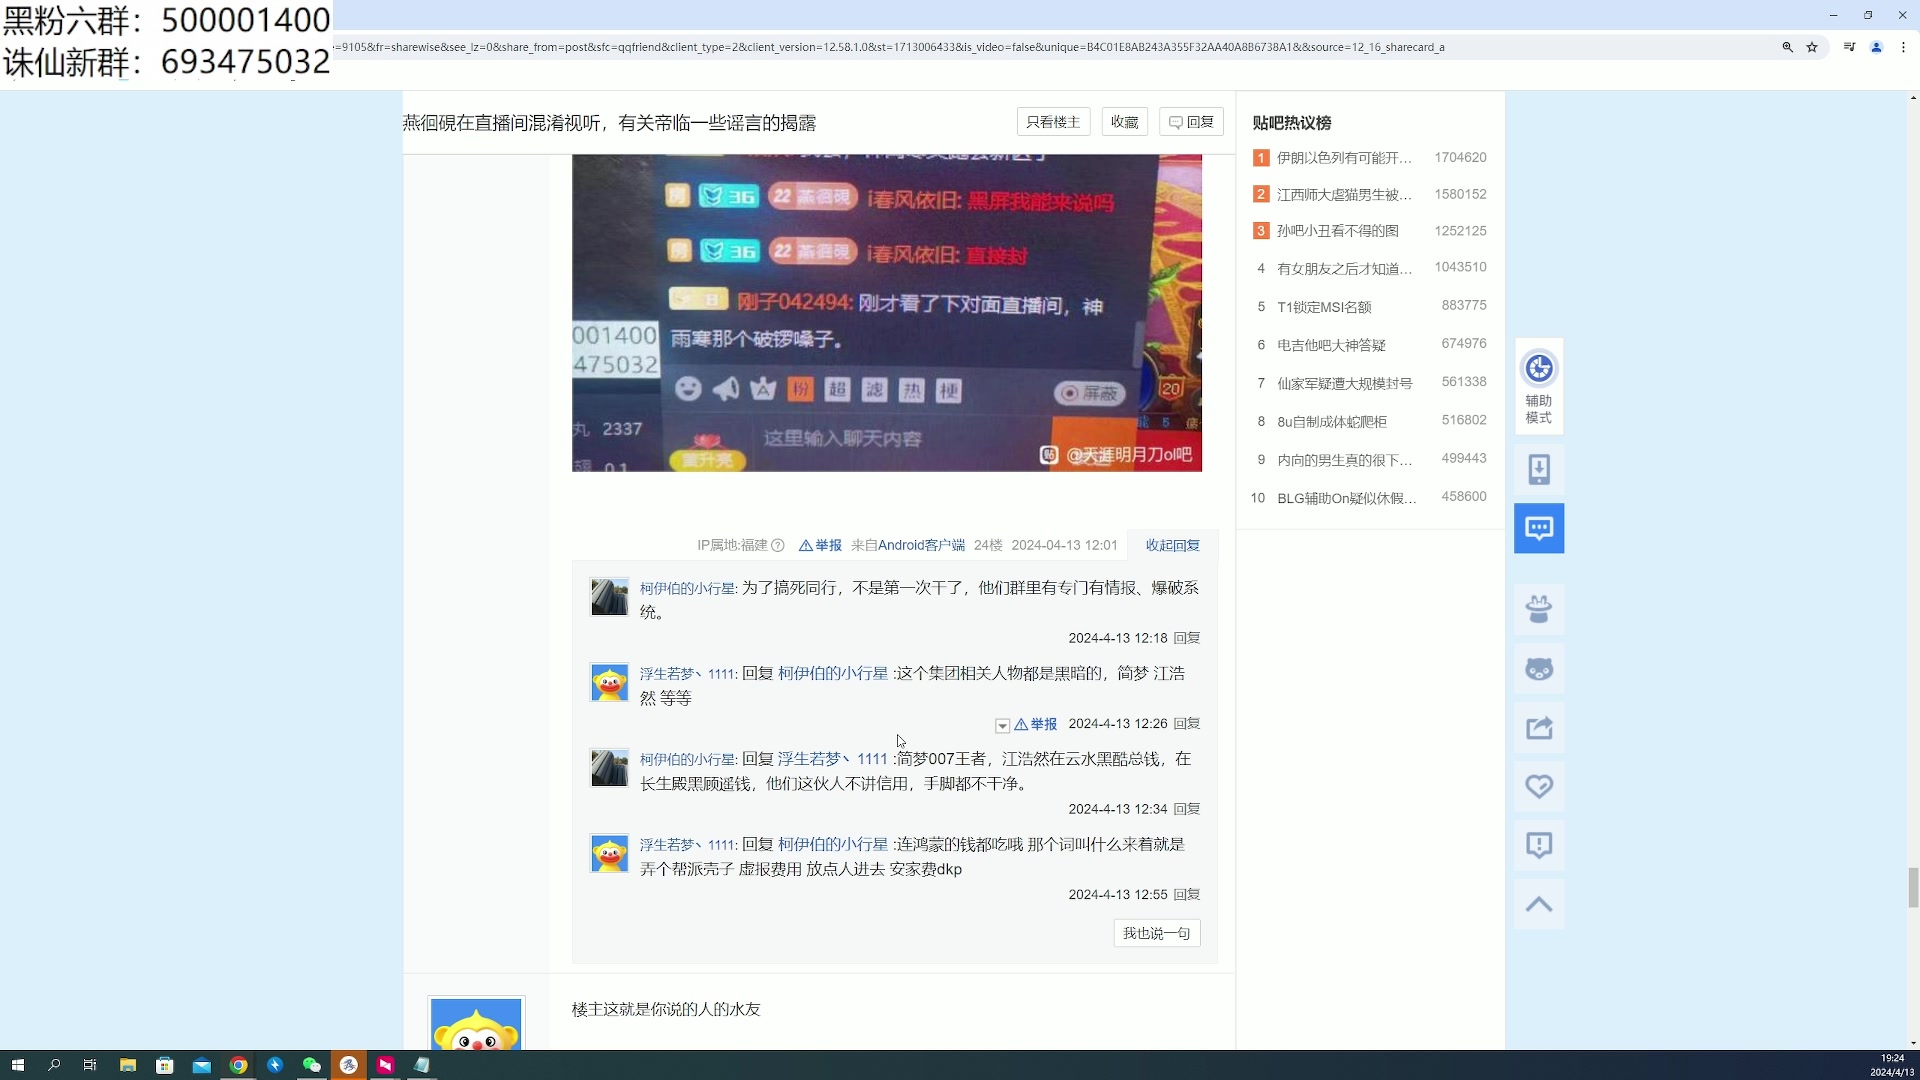
Task: Click the share arrow icon in sidebar
Action: coord(1538,728)
